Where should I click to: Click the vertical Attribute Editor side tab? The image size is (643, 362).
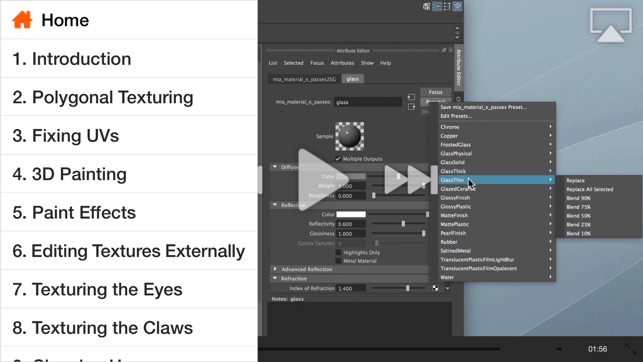pyautogui.click(x=459, y=68)
